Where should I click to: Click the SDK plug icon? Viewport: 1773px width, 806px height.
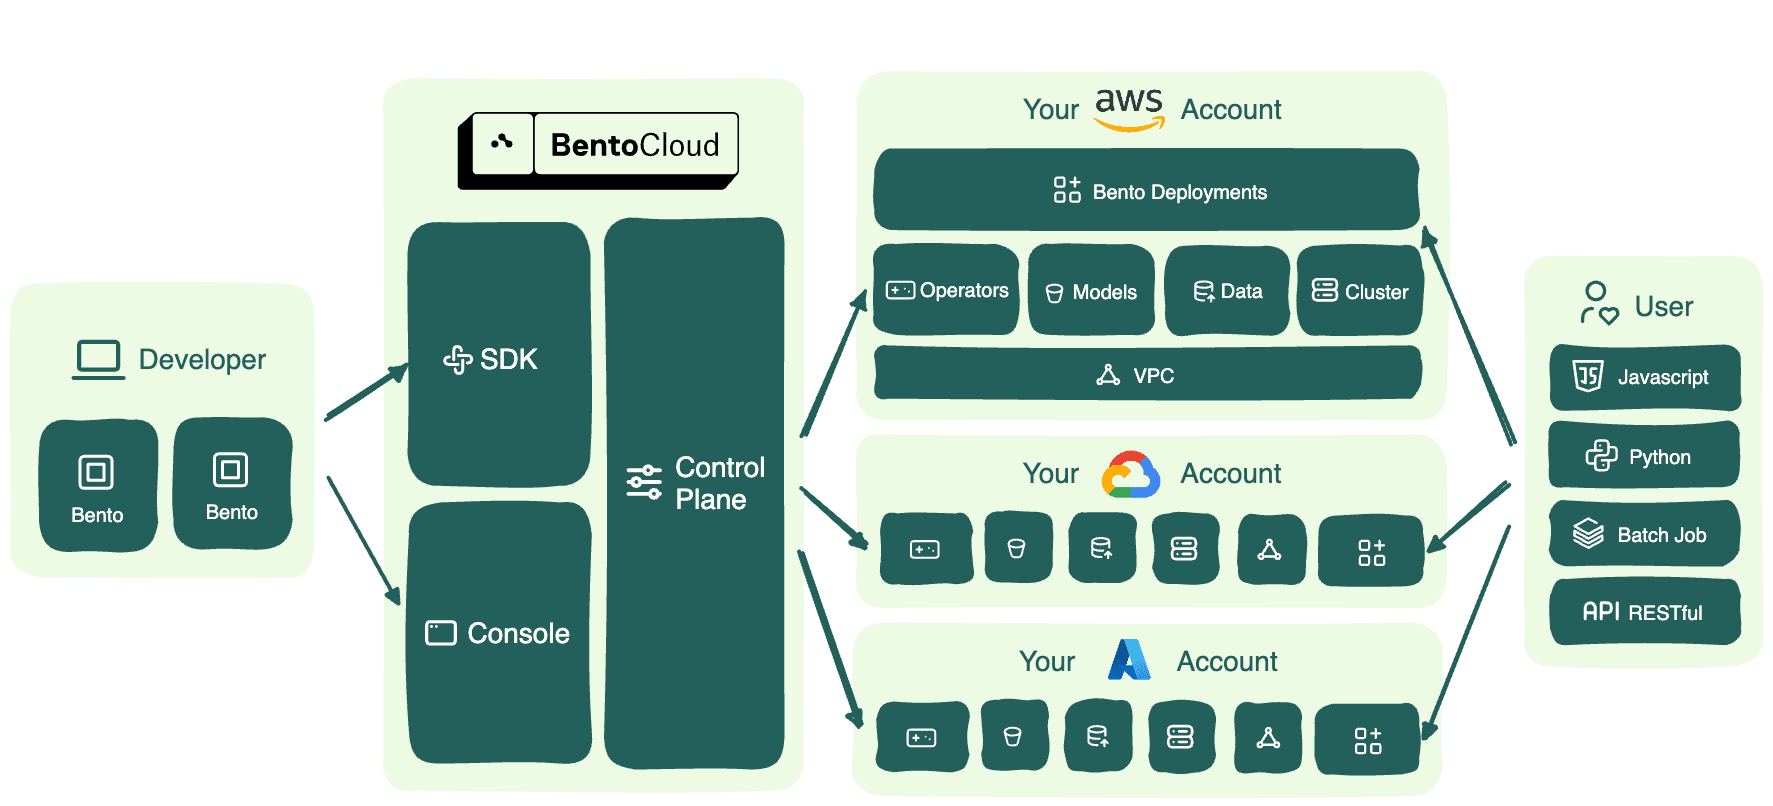pyautogui.click(x=458, y=359)
